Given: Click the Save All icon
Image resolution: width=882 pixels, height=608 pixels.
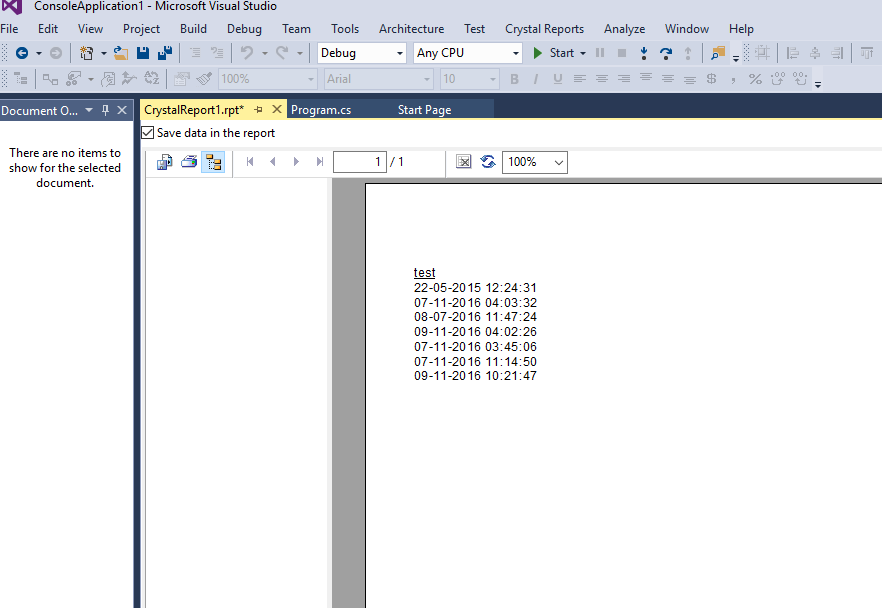Looking at the screenshot, I should point(165,53).
